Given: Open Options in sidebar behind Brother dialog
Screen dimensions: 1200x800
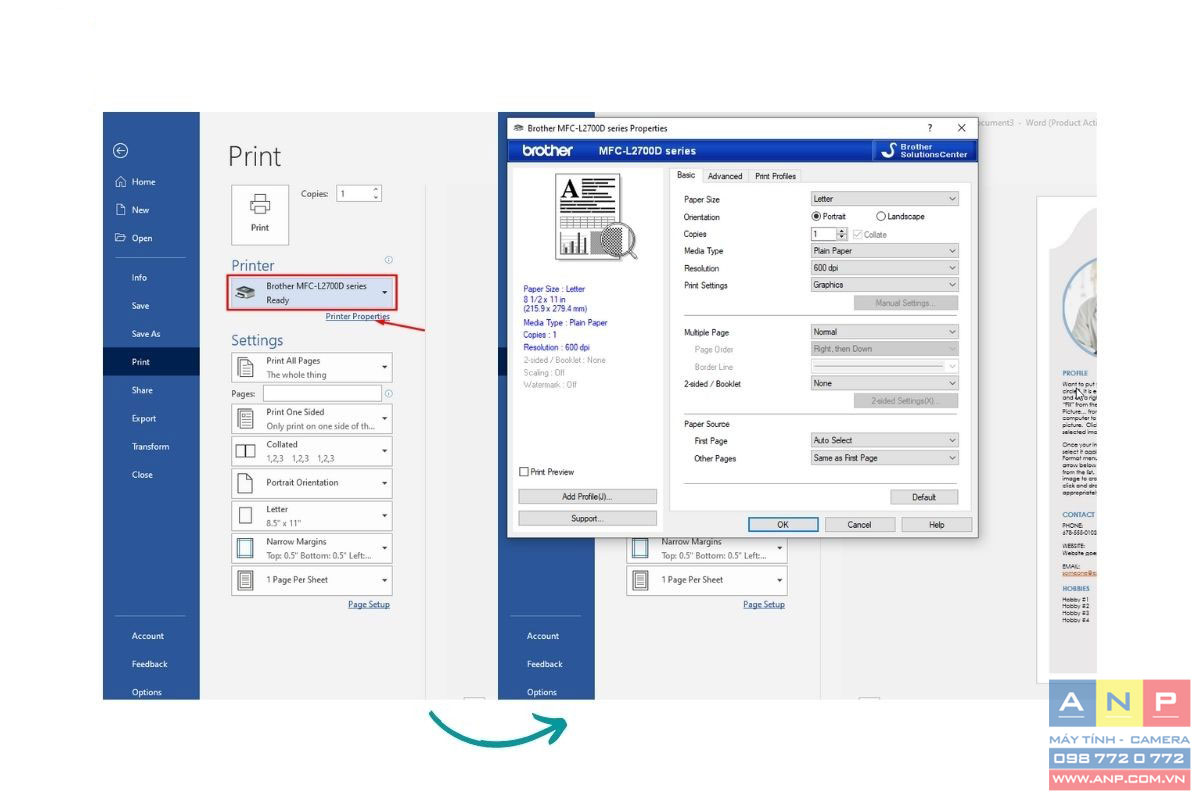Looking at the screenshot, I should click(542, 692).
